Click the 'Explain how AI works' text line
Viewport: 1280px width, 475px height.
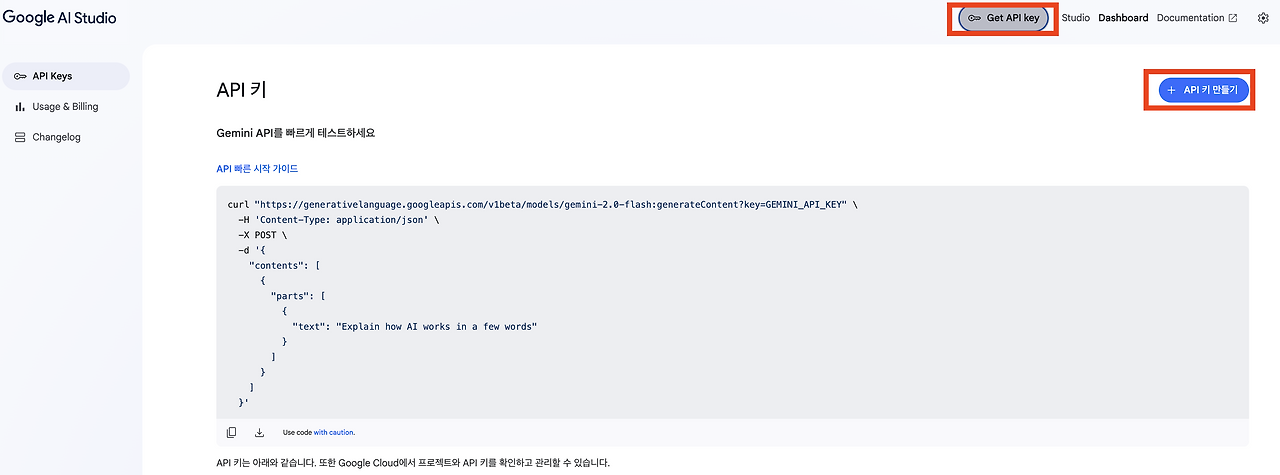point(415,327)
